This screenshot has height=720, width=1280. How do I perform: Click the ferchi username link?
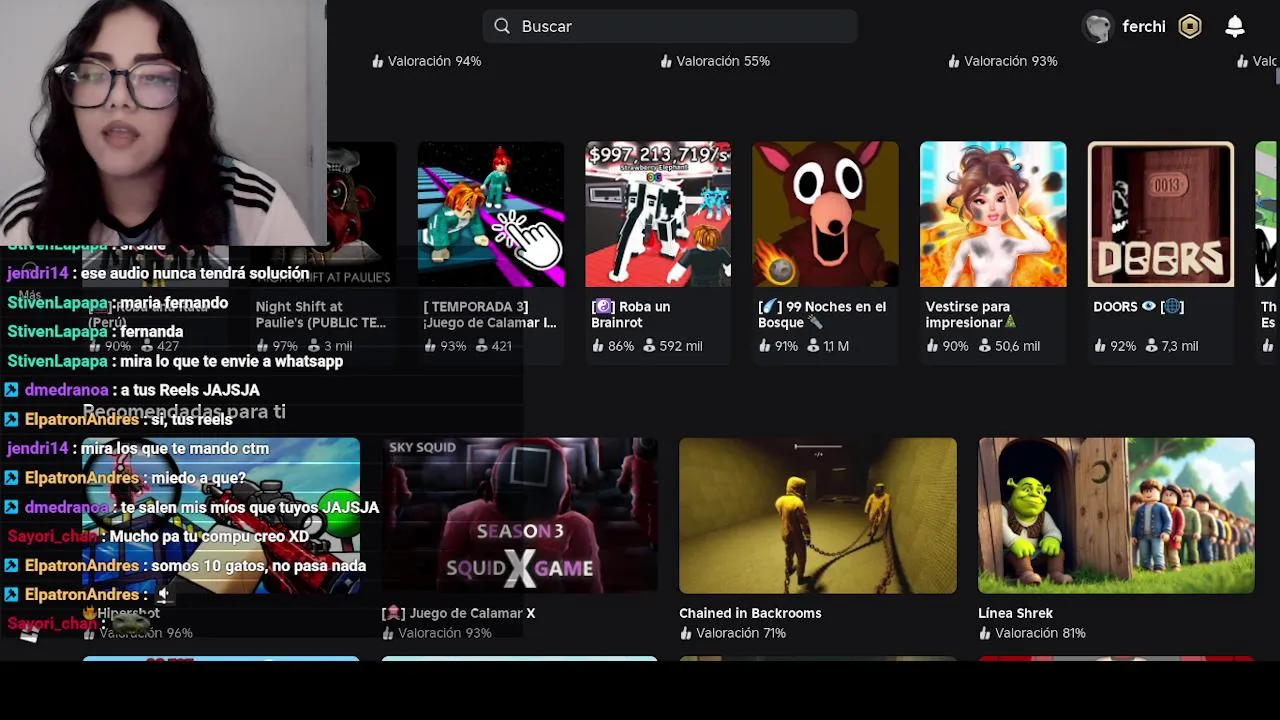(1144, 27)
